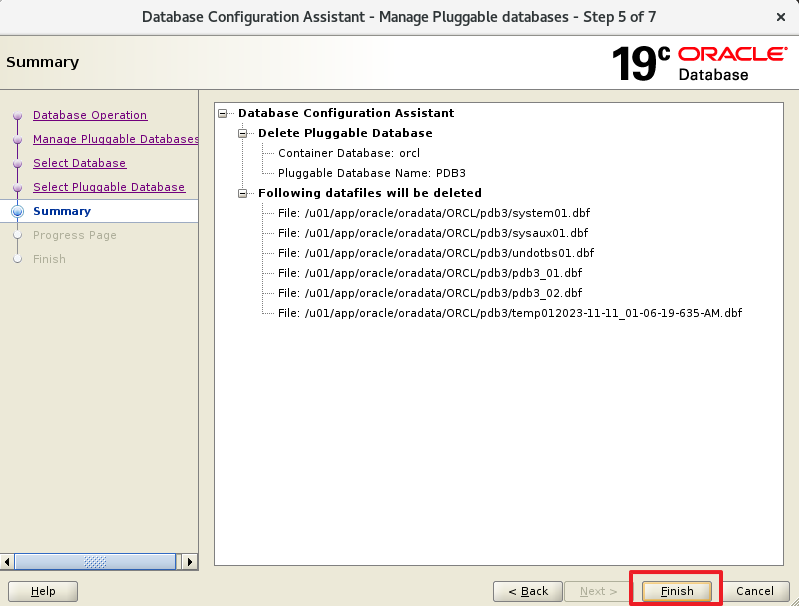799x606 pixels.
Task: Jump to Select Pluggable Database step
Action: click(x=109, y=187)
